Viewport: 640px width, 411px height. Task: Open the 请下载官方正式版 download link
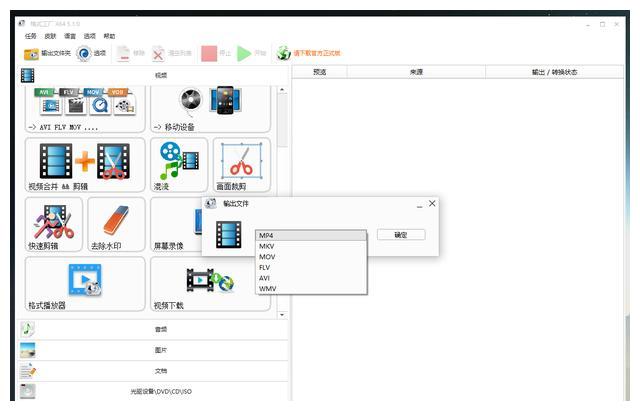coord(309,53)
